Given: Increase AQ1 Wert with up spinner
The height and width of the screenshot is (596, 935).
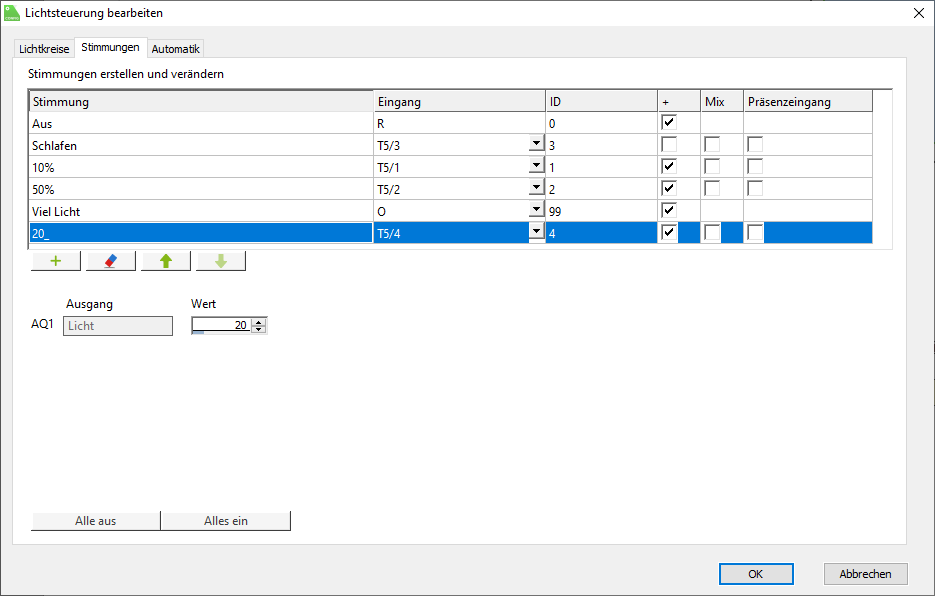Looking at the screenshot, I should (260, 321).
